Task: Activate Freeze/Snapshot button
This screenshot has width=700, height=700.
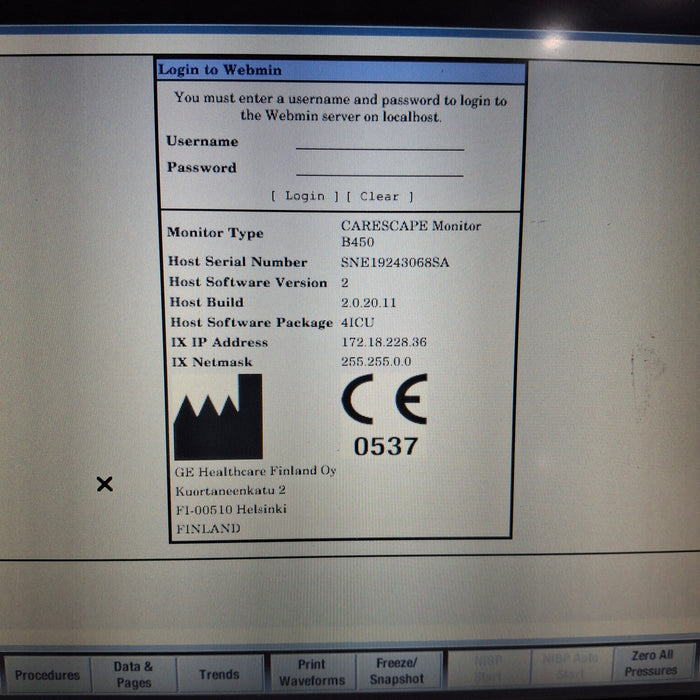Action: pos(397,671)
